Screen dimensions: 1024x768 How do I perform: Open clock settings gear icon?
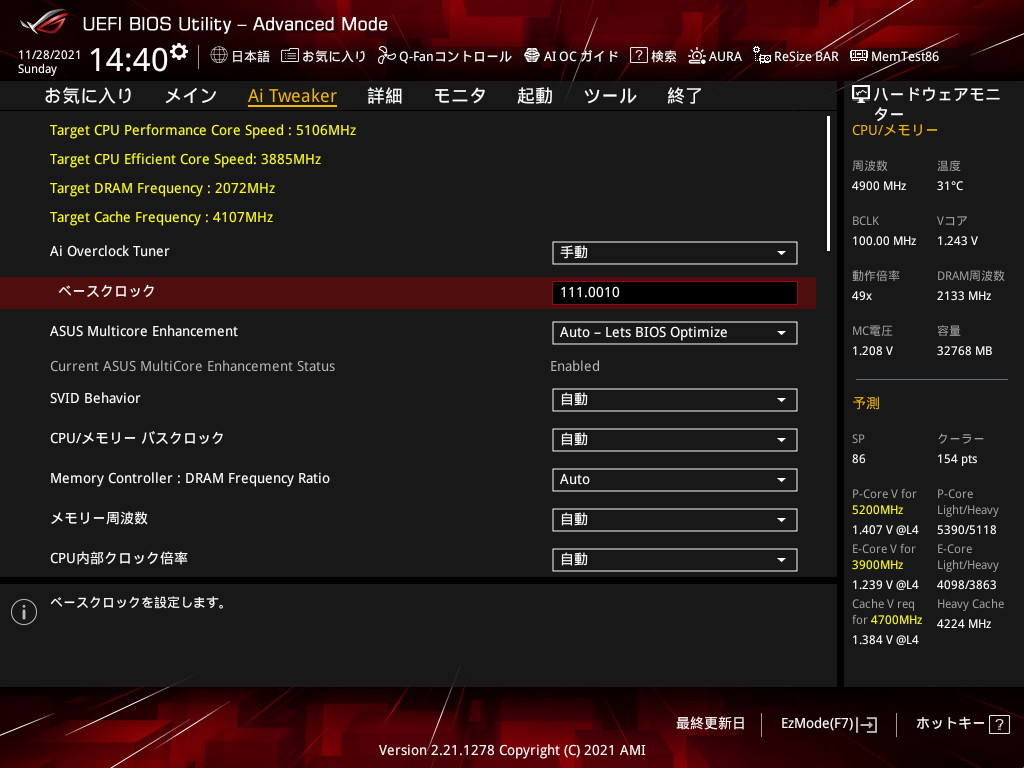179,51
